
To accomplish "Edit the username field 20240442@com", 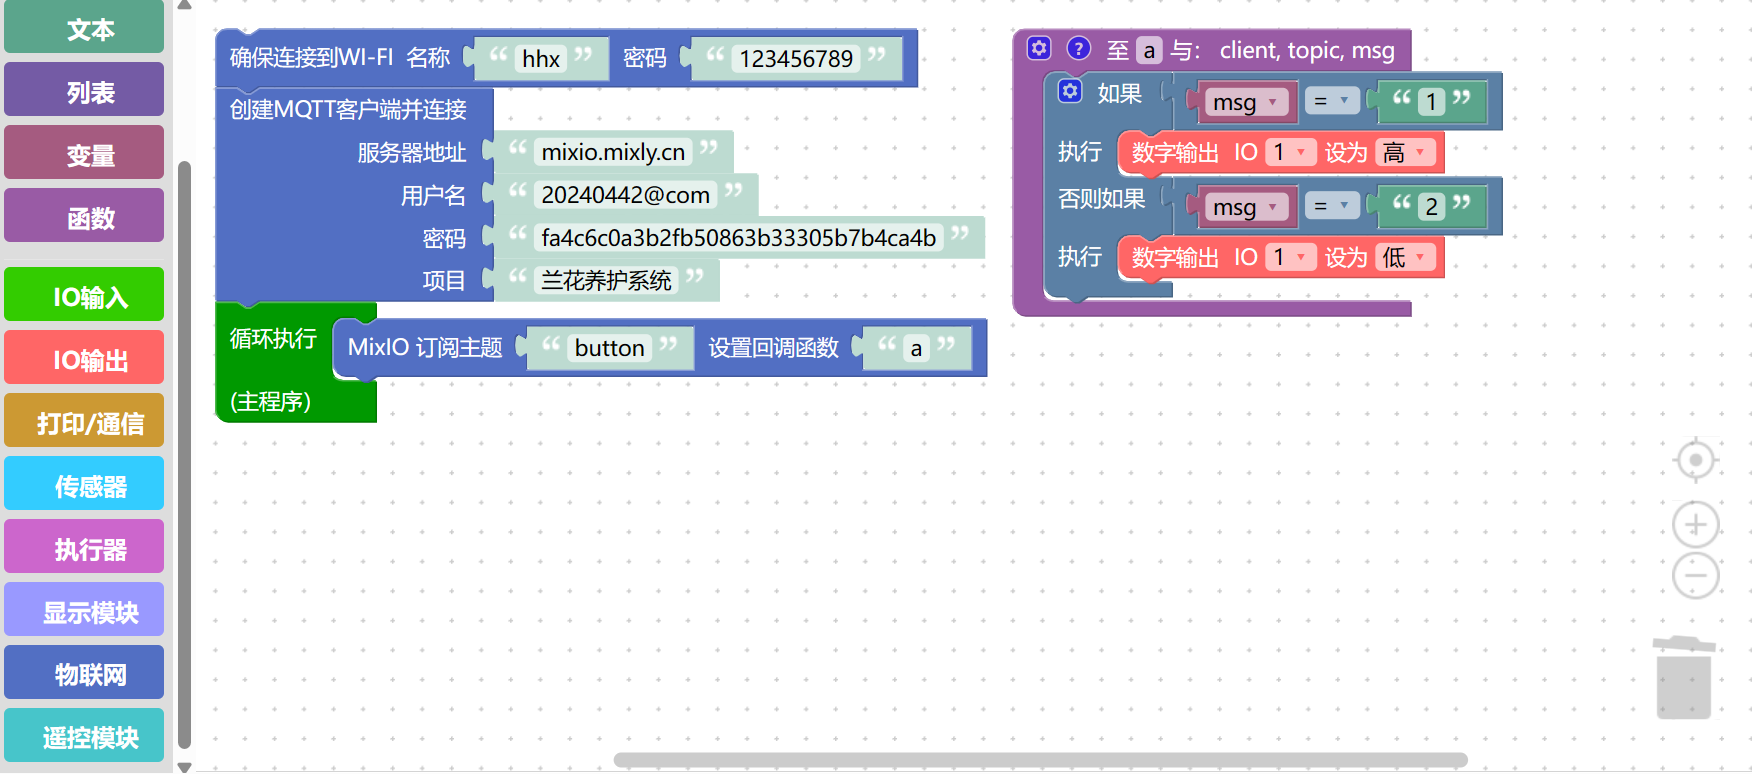I will coord(626,195).
